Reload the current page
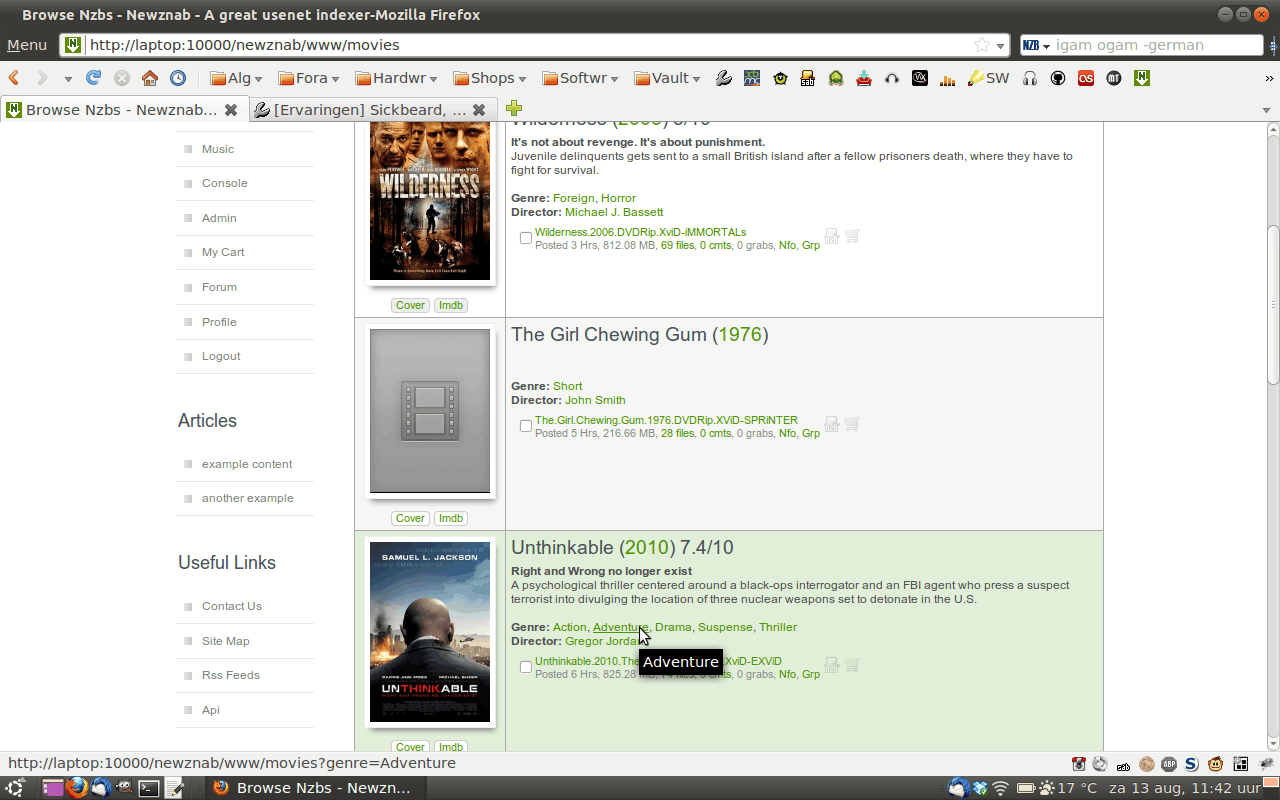This screenshot has height=800, width=1280. 94,78
